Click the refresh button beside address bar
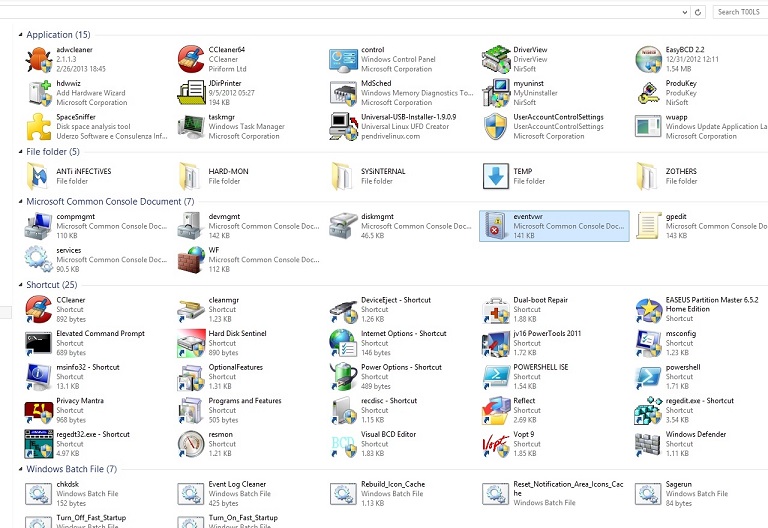768x528 pixels. (x=698, y=12)
